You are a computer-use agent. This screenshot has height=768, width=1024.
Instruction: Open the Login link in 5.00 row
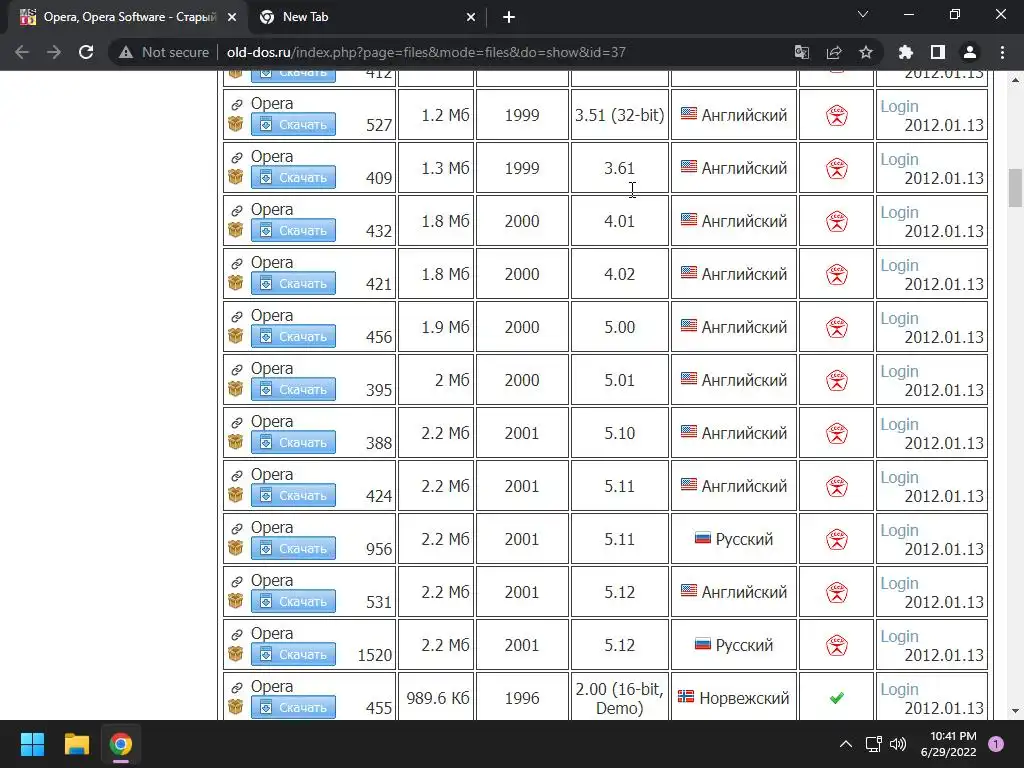(x=899, y=318)
